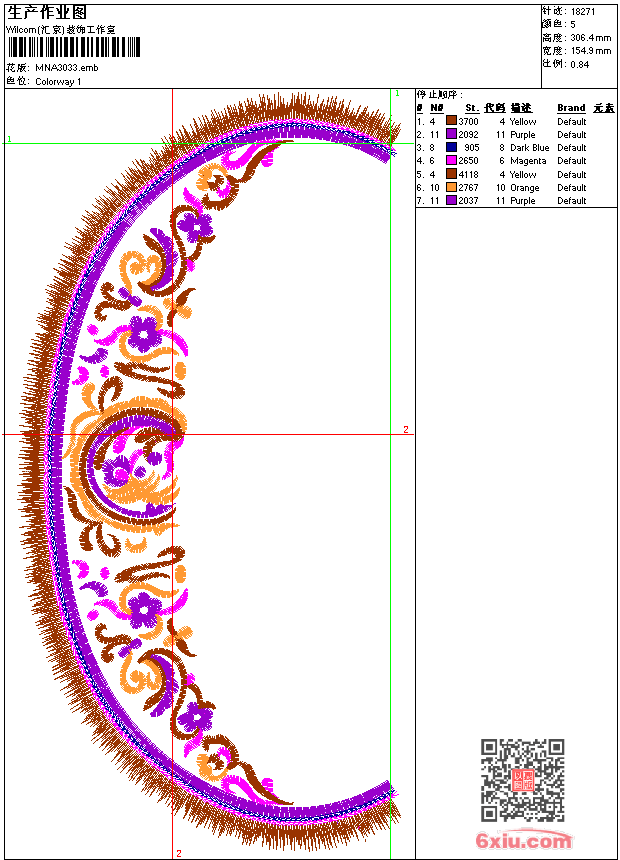Click file name MNA3033.emb
Viewport: 620px width, 860px height.
tap(67, 68)
